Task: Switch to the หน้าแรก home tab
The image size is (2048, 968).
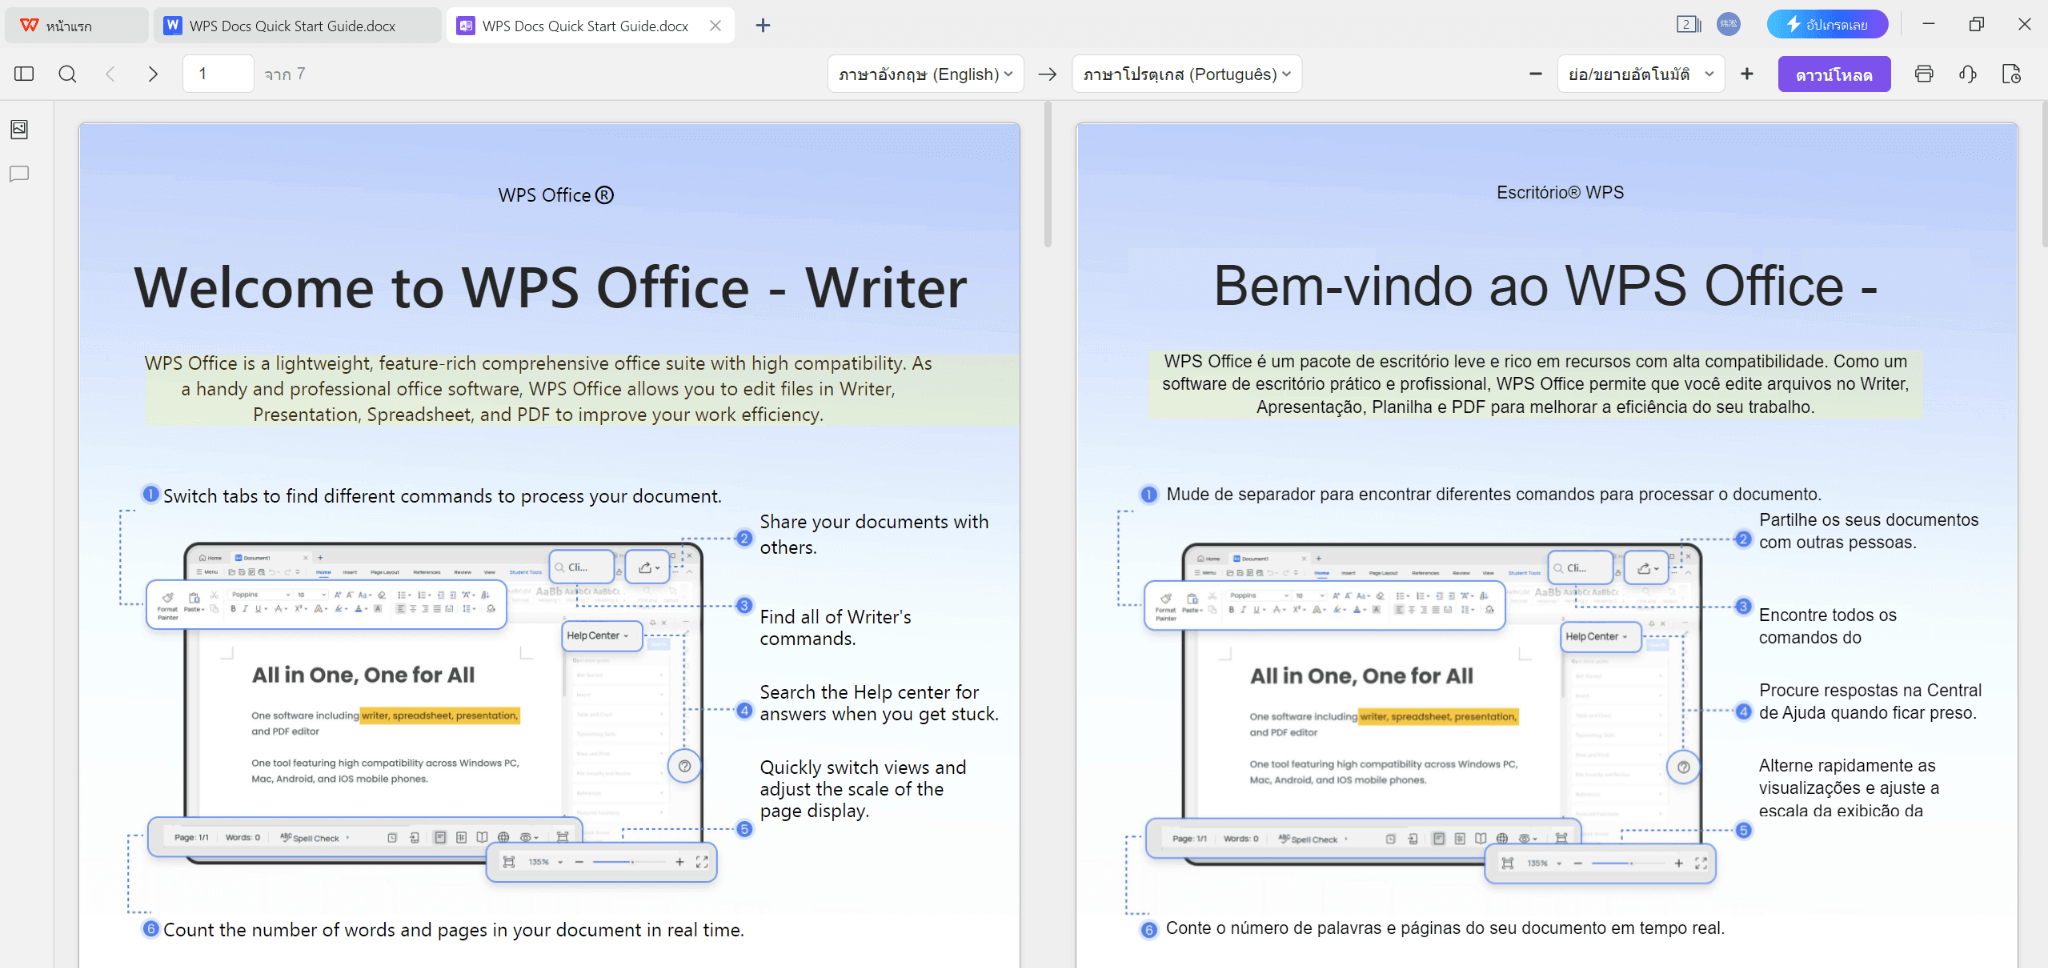Action: click(77, 25)
